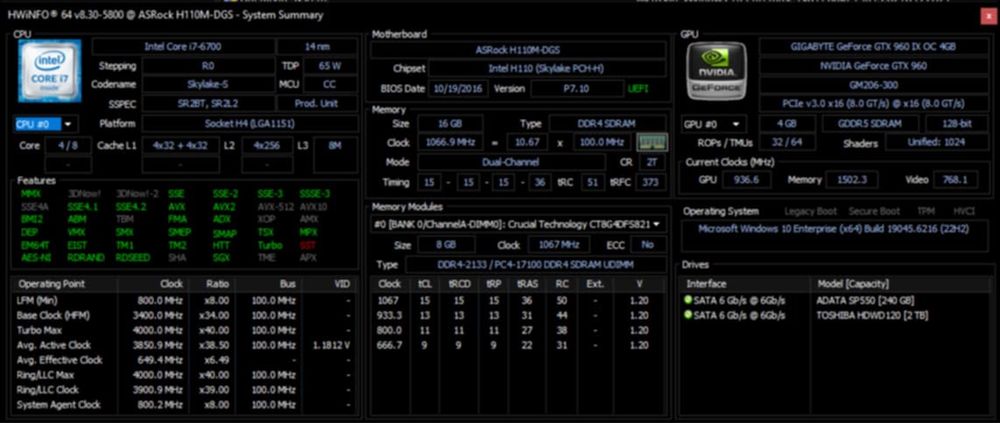Click the Ring/LLC Clock row
This screenshot has height=423, width=1000.
click(x=185, y=390)
